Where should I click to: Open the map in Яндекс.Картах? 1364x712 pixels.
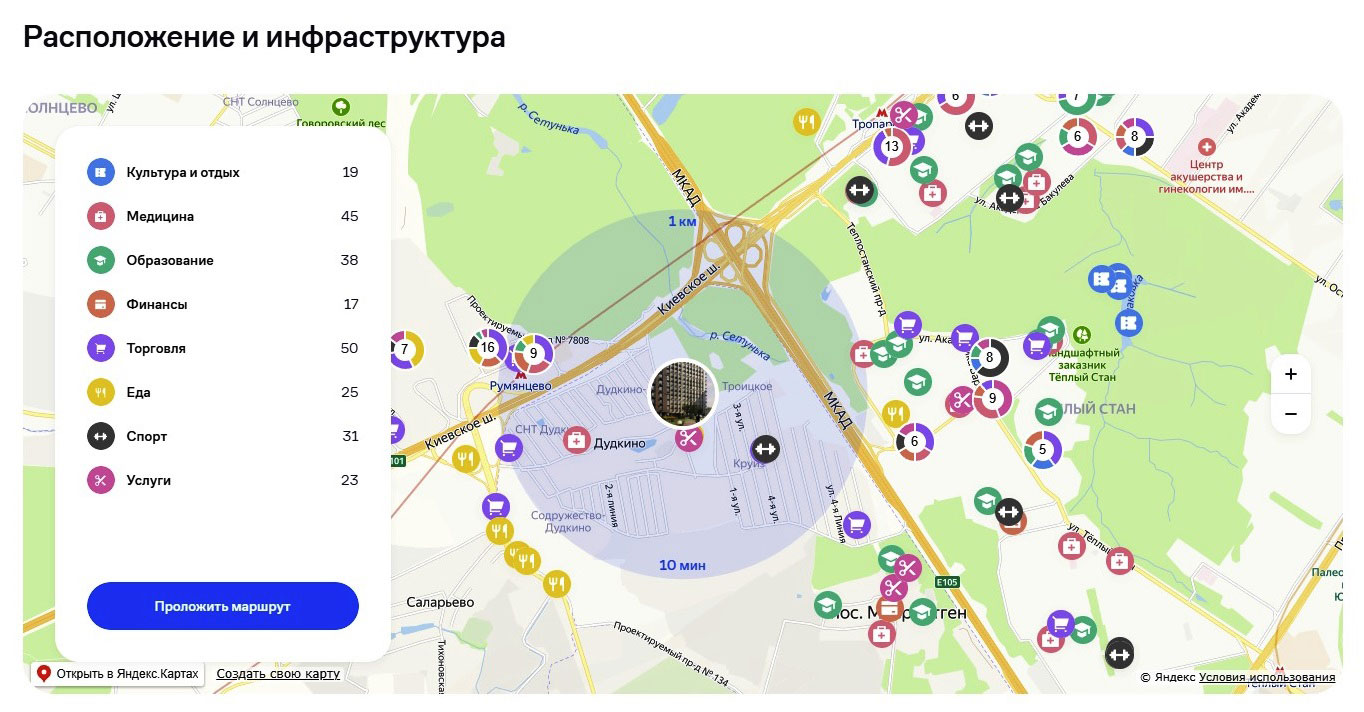(x=118, y=674)
